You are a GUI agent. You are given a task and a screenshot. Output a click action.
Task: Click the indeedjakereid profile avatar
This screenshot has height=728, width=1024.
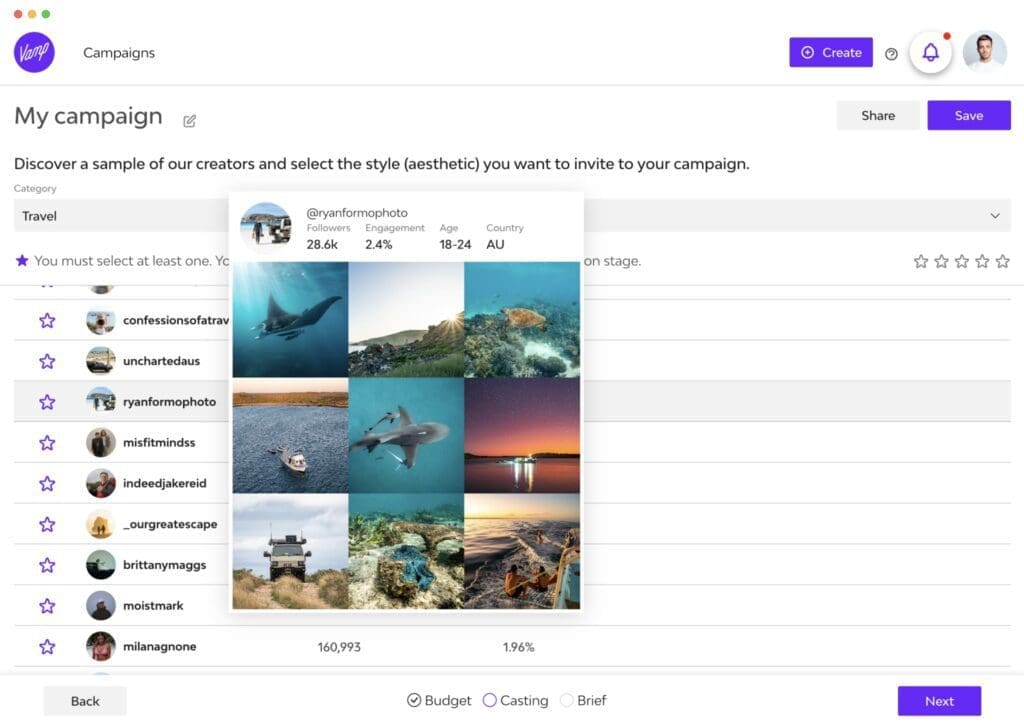(x=100, y=484)
